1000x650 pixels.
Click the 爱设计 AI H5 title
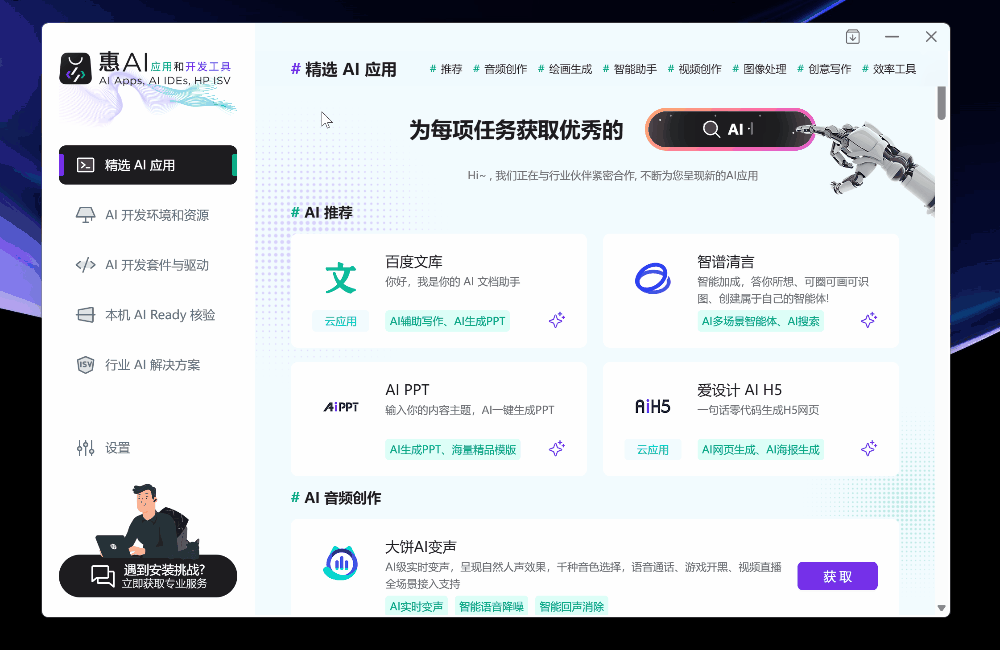739,390
